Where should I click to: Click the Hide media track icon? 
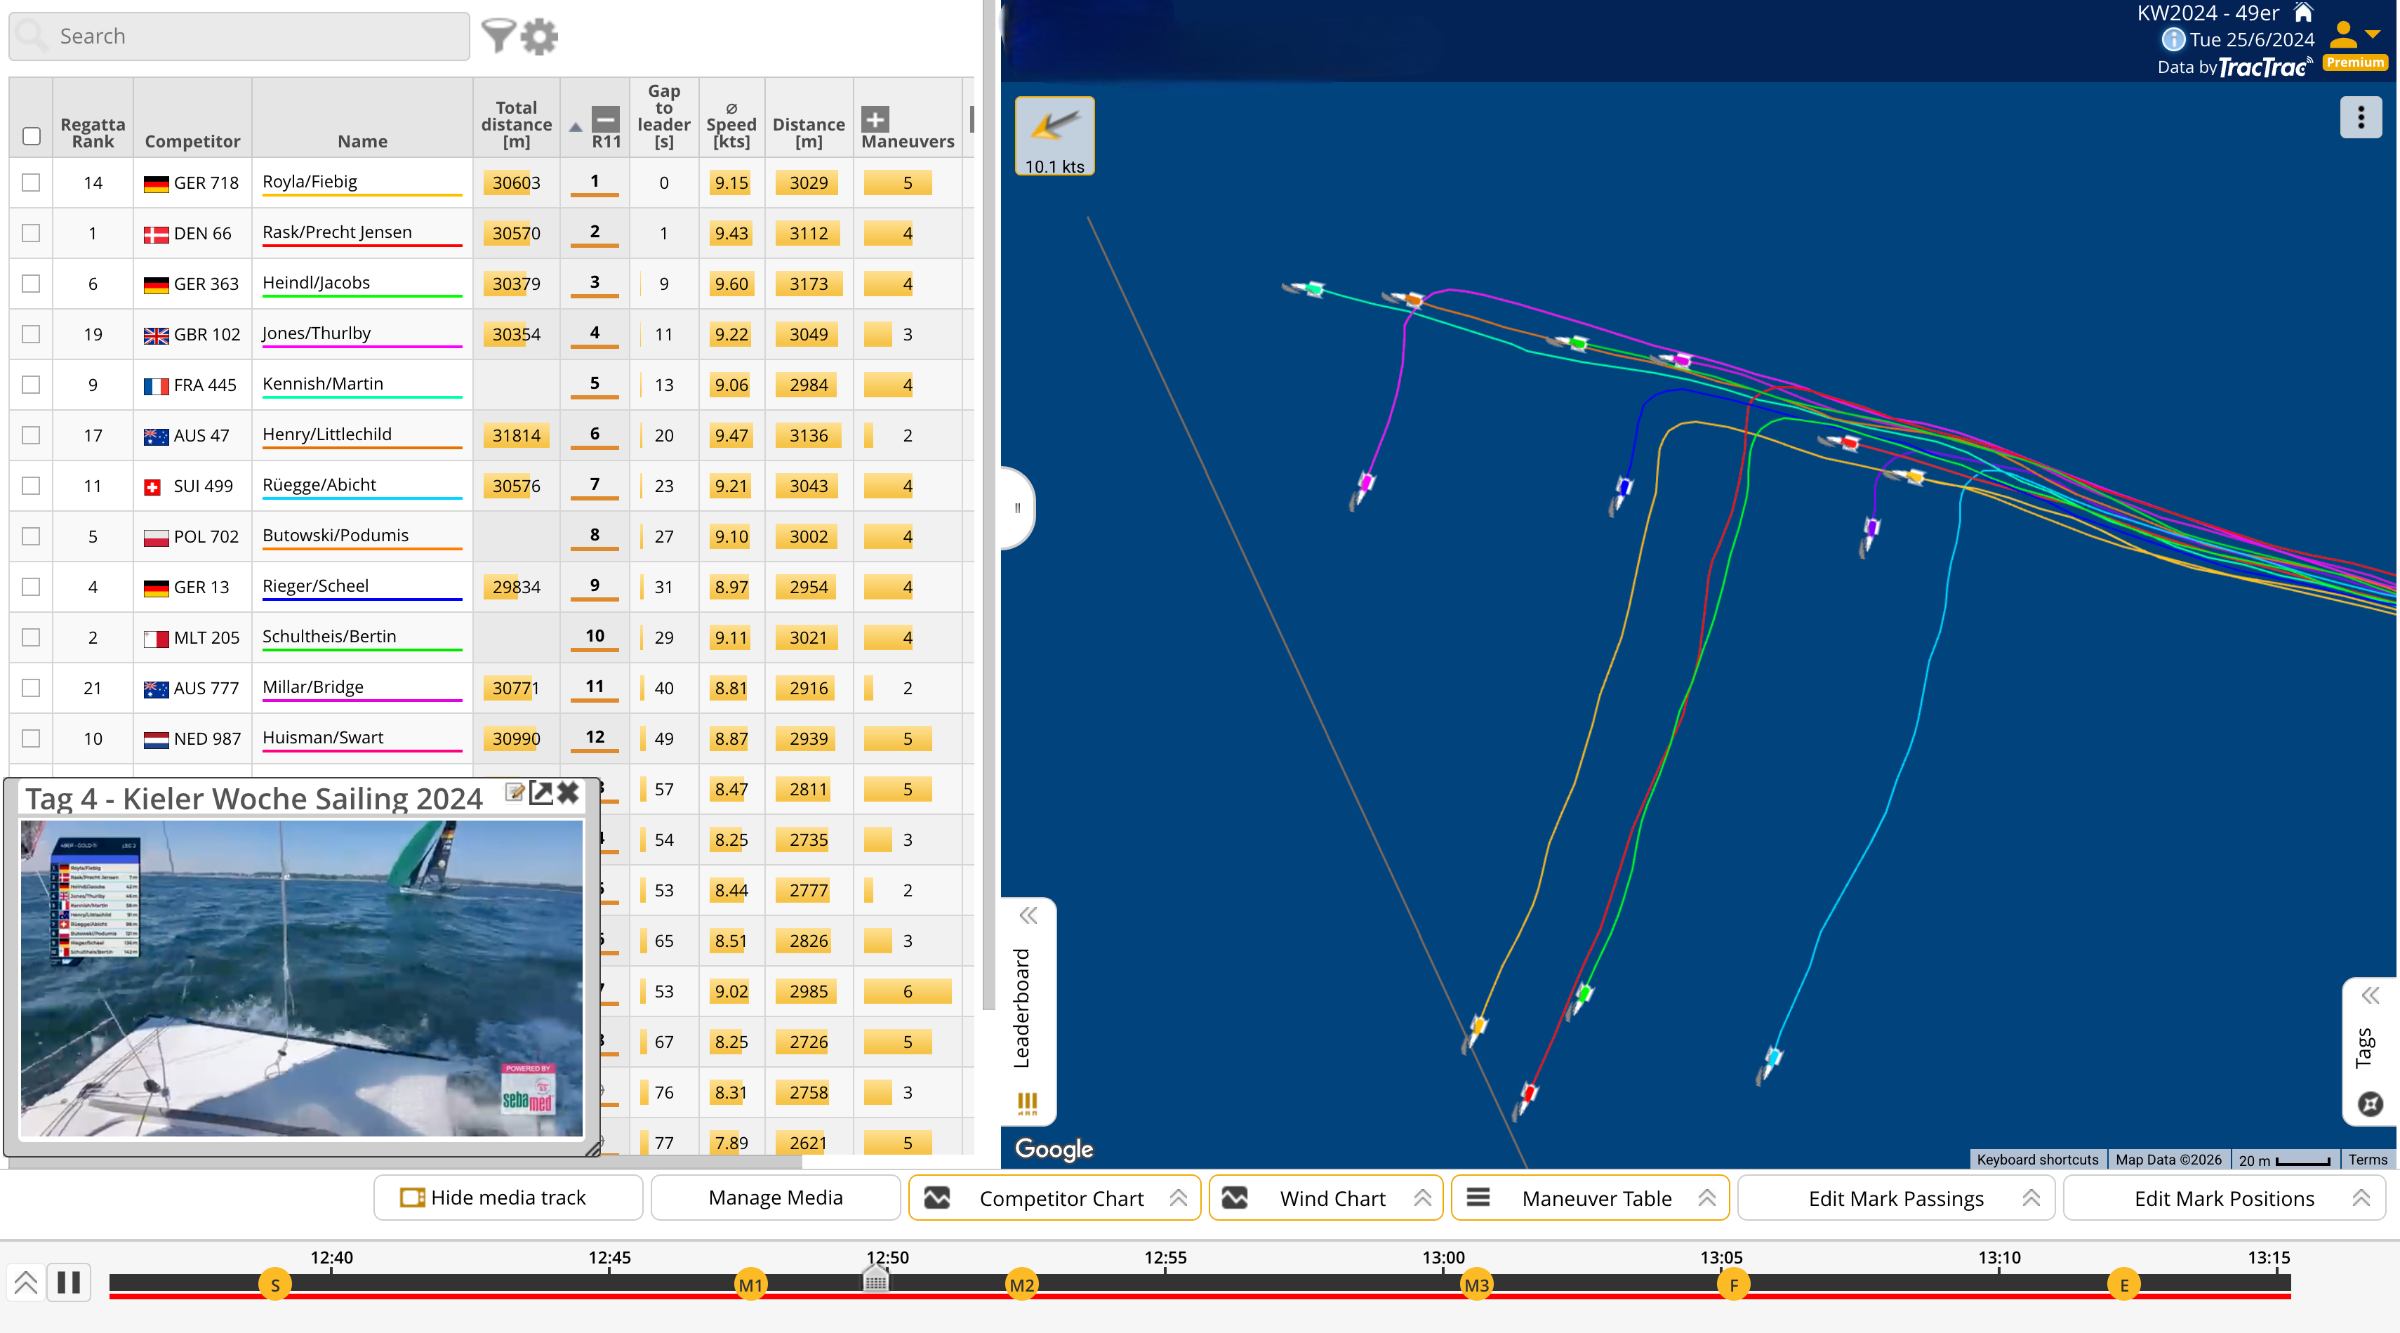412,1198
